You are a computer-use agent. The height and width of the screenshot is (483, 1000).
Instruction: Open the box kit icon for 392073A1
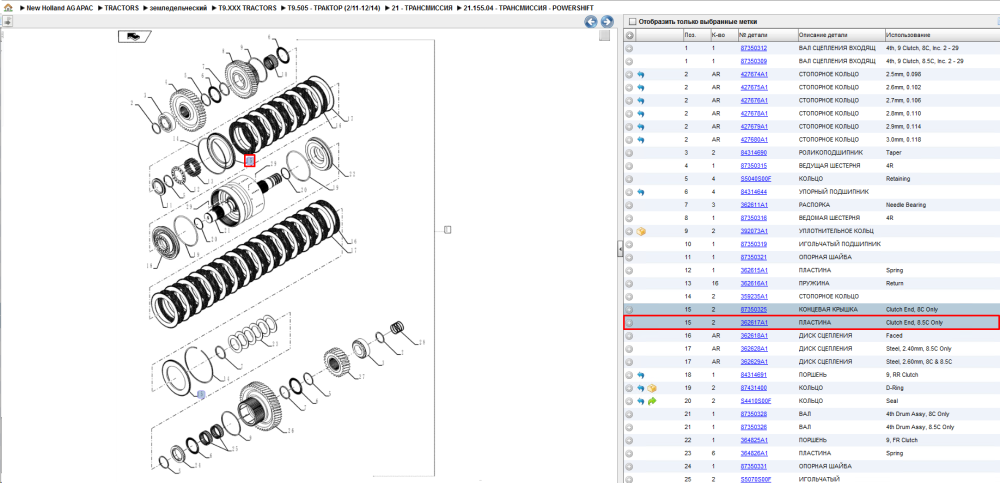pyautogui.click(x=641, y=231)
